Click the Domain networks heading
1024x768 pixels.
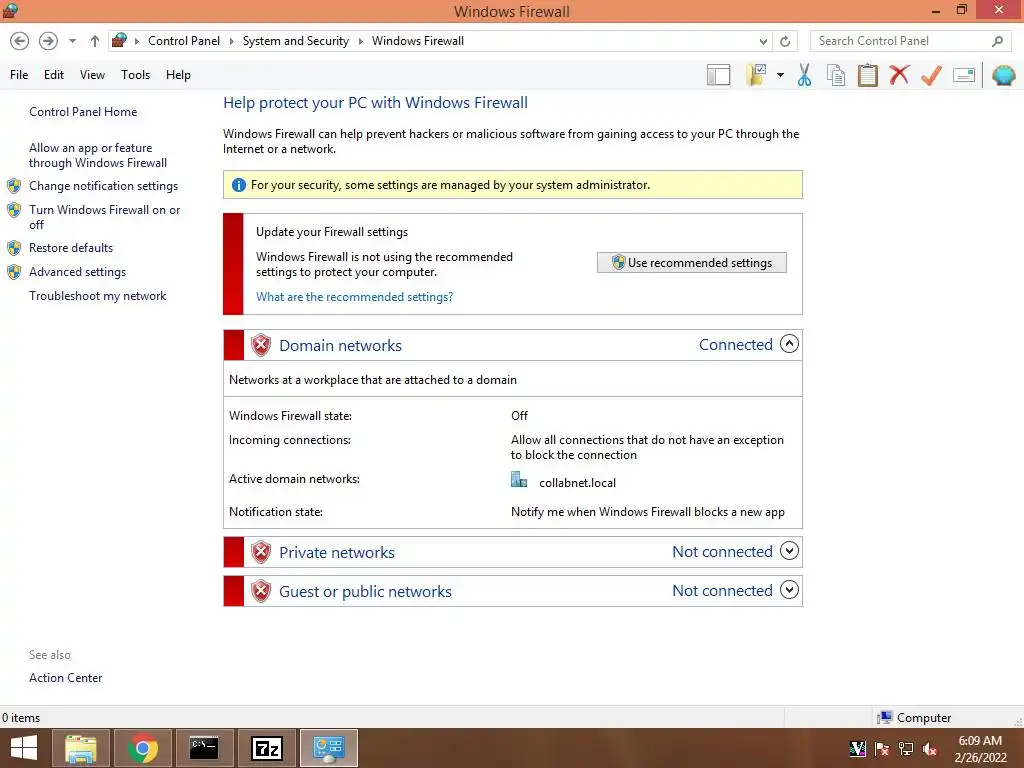(x=340, y=345)
